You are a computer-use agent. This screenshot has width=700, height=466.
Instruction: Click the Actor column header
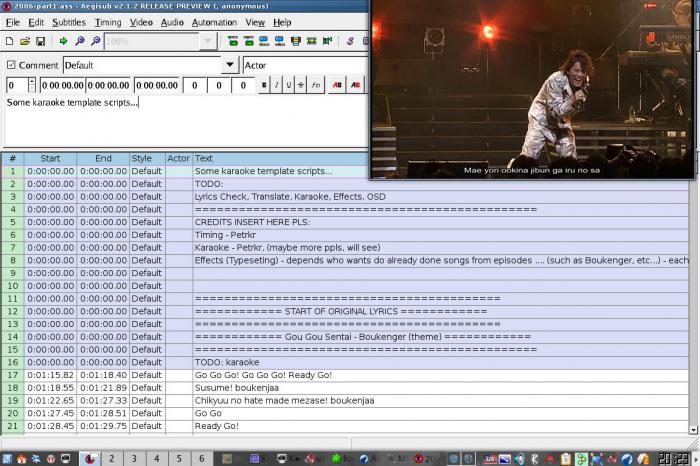178,158
